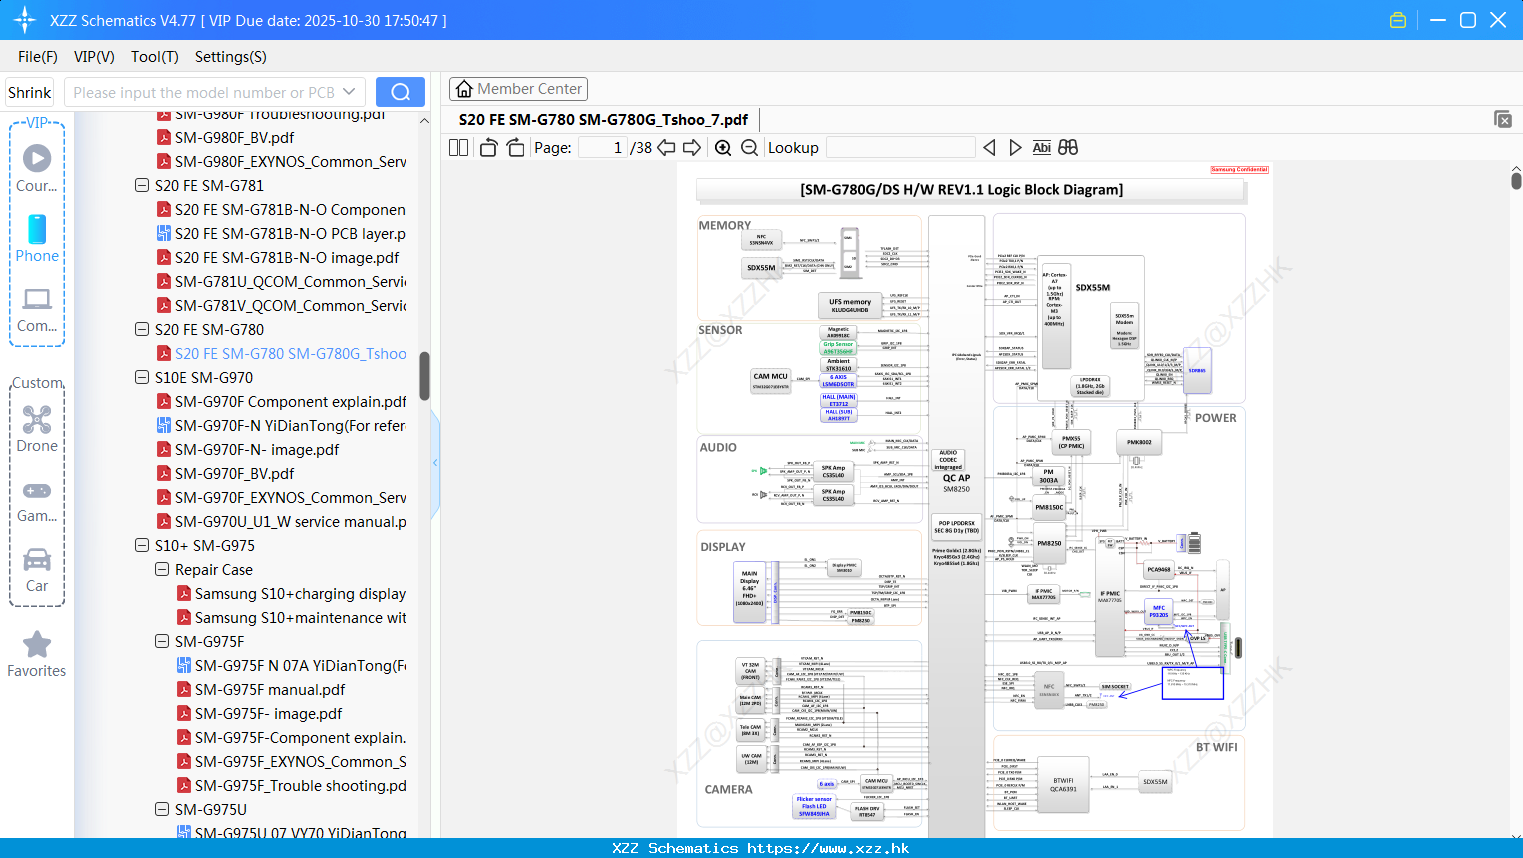Click the model number search input
This screenshot has width=1523, height=858.
203,92
